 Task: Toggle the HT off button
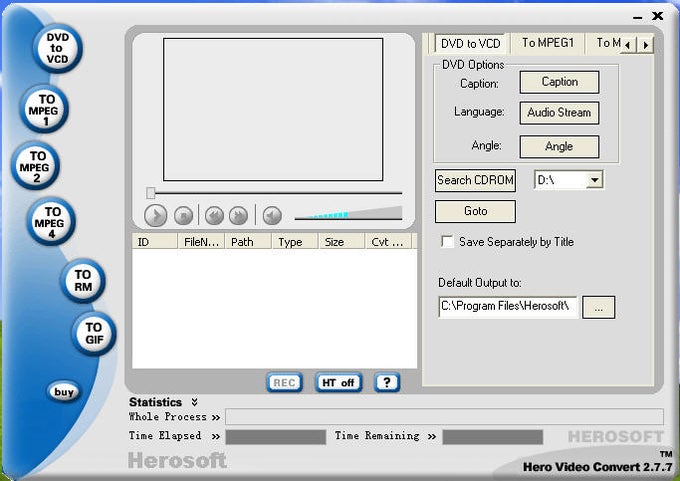point(338,383)
